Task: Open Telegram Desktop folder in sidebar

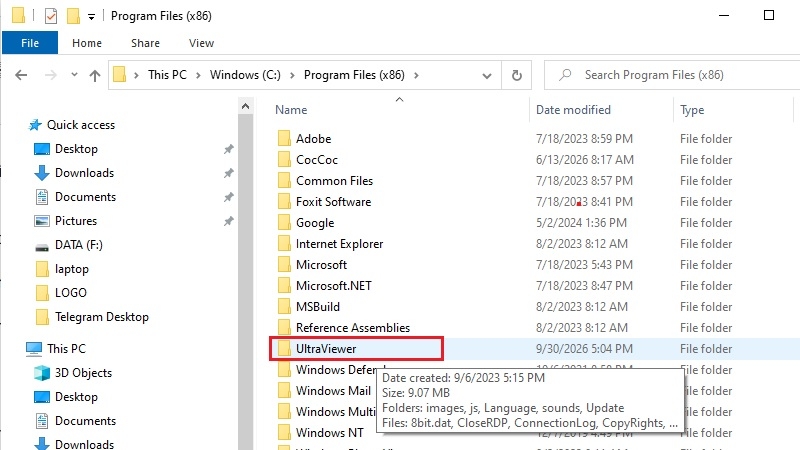Action: [102, 317]
